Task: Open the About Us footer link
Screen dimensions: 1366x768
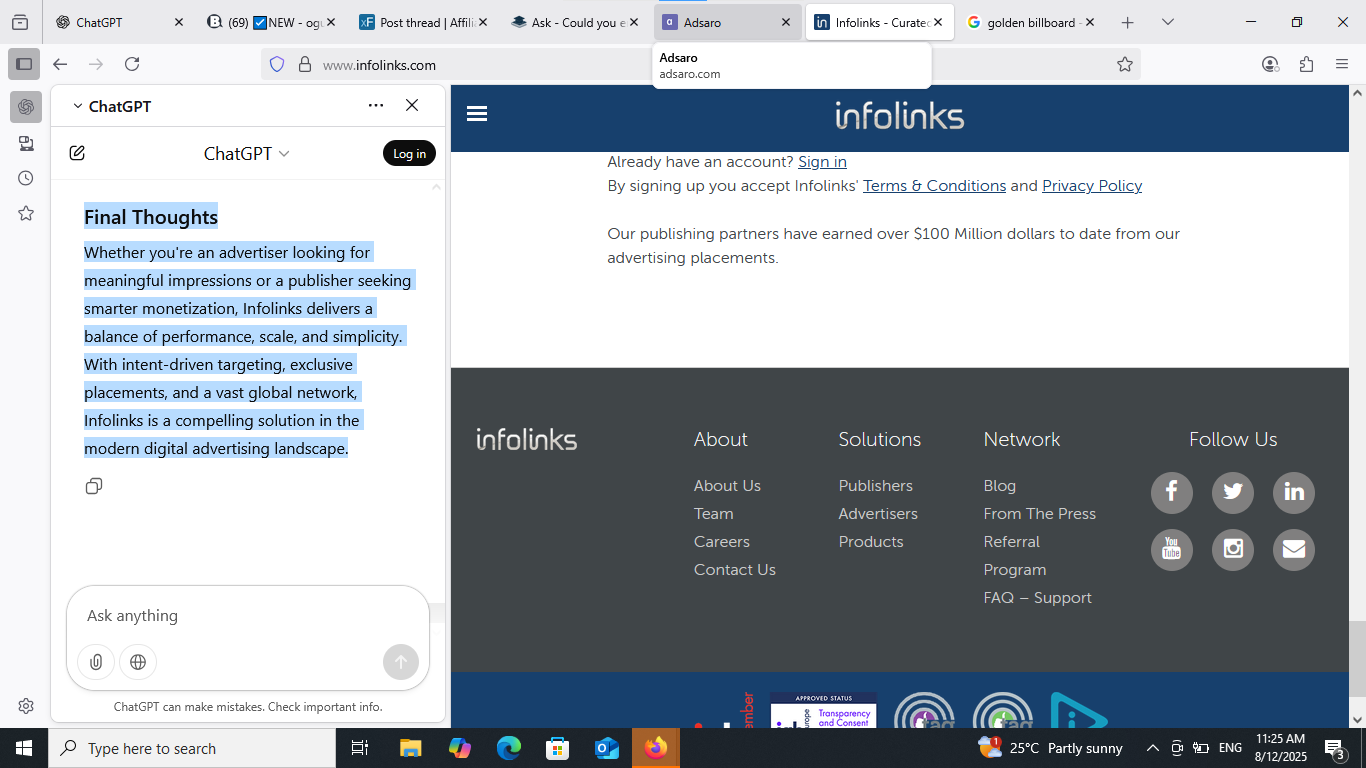Action: (727, 486)
